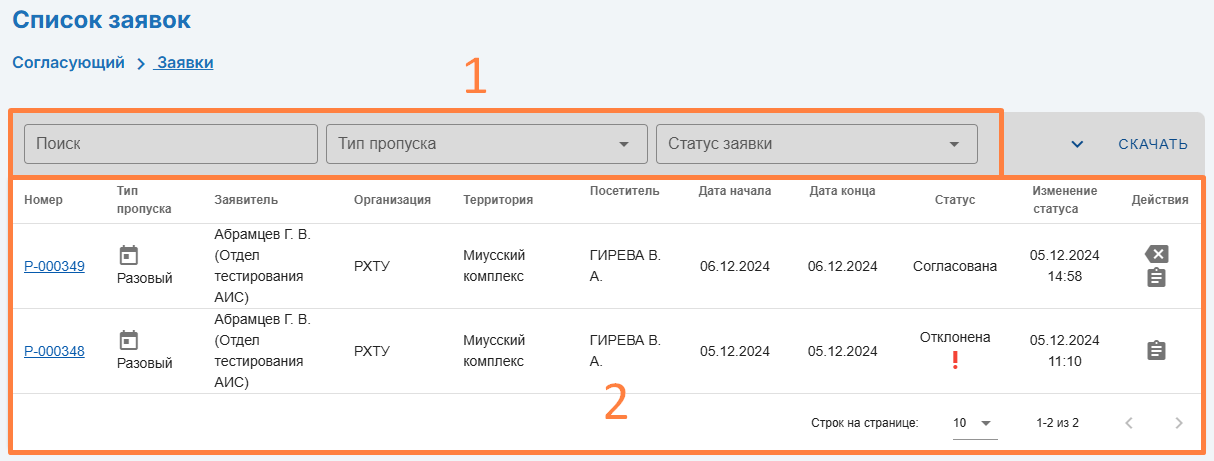Open the Статус заявки dropdown
Screen dimensions: 1214x461
tap(816, 144)
